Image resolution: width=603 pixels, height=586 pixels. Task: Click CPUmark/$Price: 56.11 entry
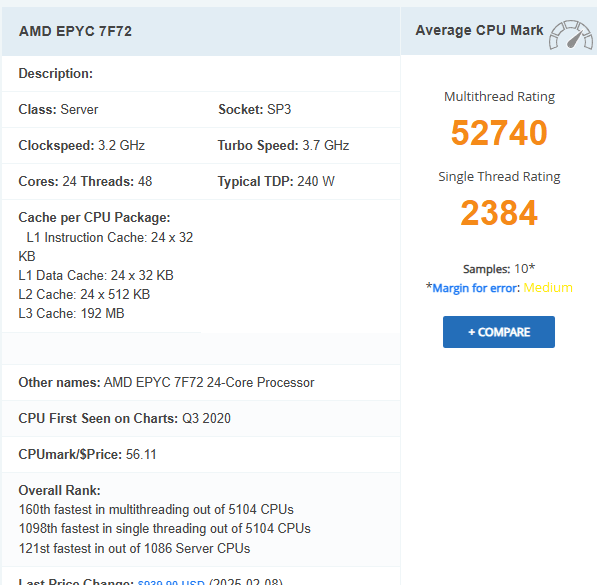88,454
